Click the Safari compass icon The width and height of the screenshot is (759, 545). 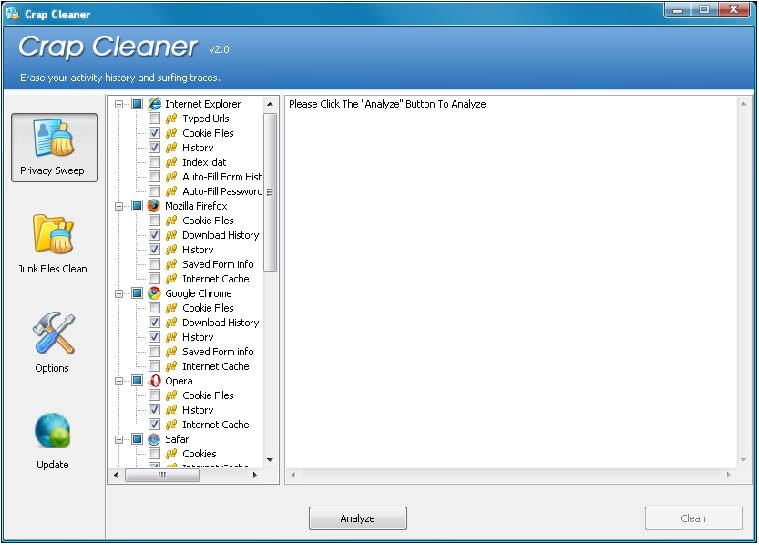[x=154, y=439]
